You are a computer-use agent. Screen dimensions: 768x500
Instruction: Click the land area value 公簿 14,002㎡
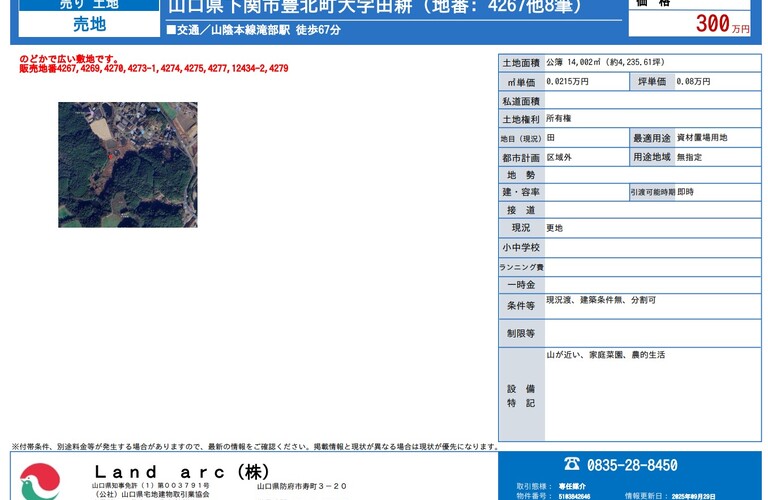[x=605, y=62]
